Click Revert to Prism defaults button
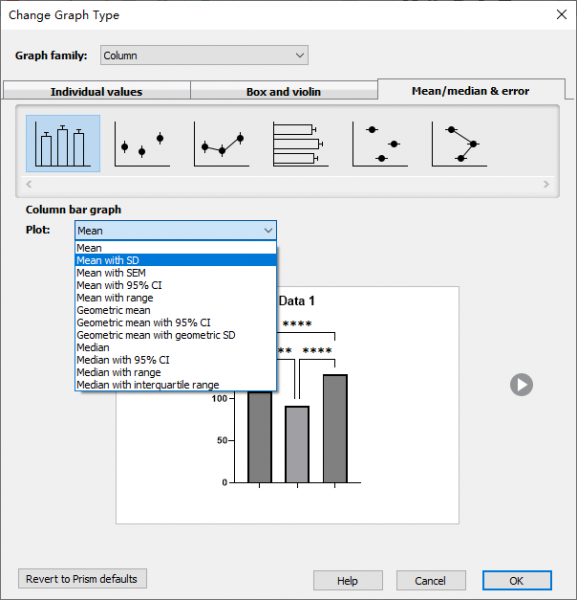Viewport: 577px width, 600px height. pos(82,579)
